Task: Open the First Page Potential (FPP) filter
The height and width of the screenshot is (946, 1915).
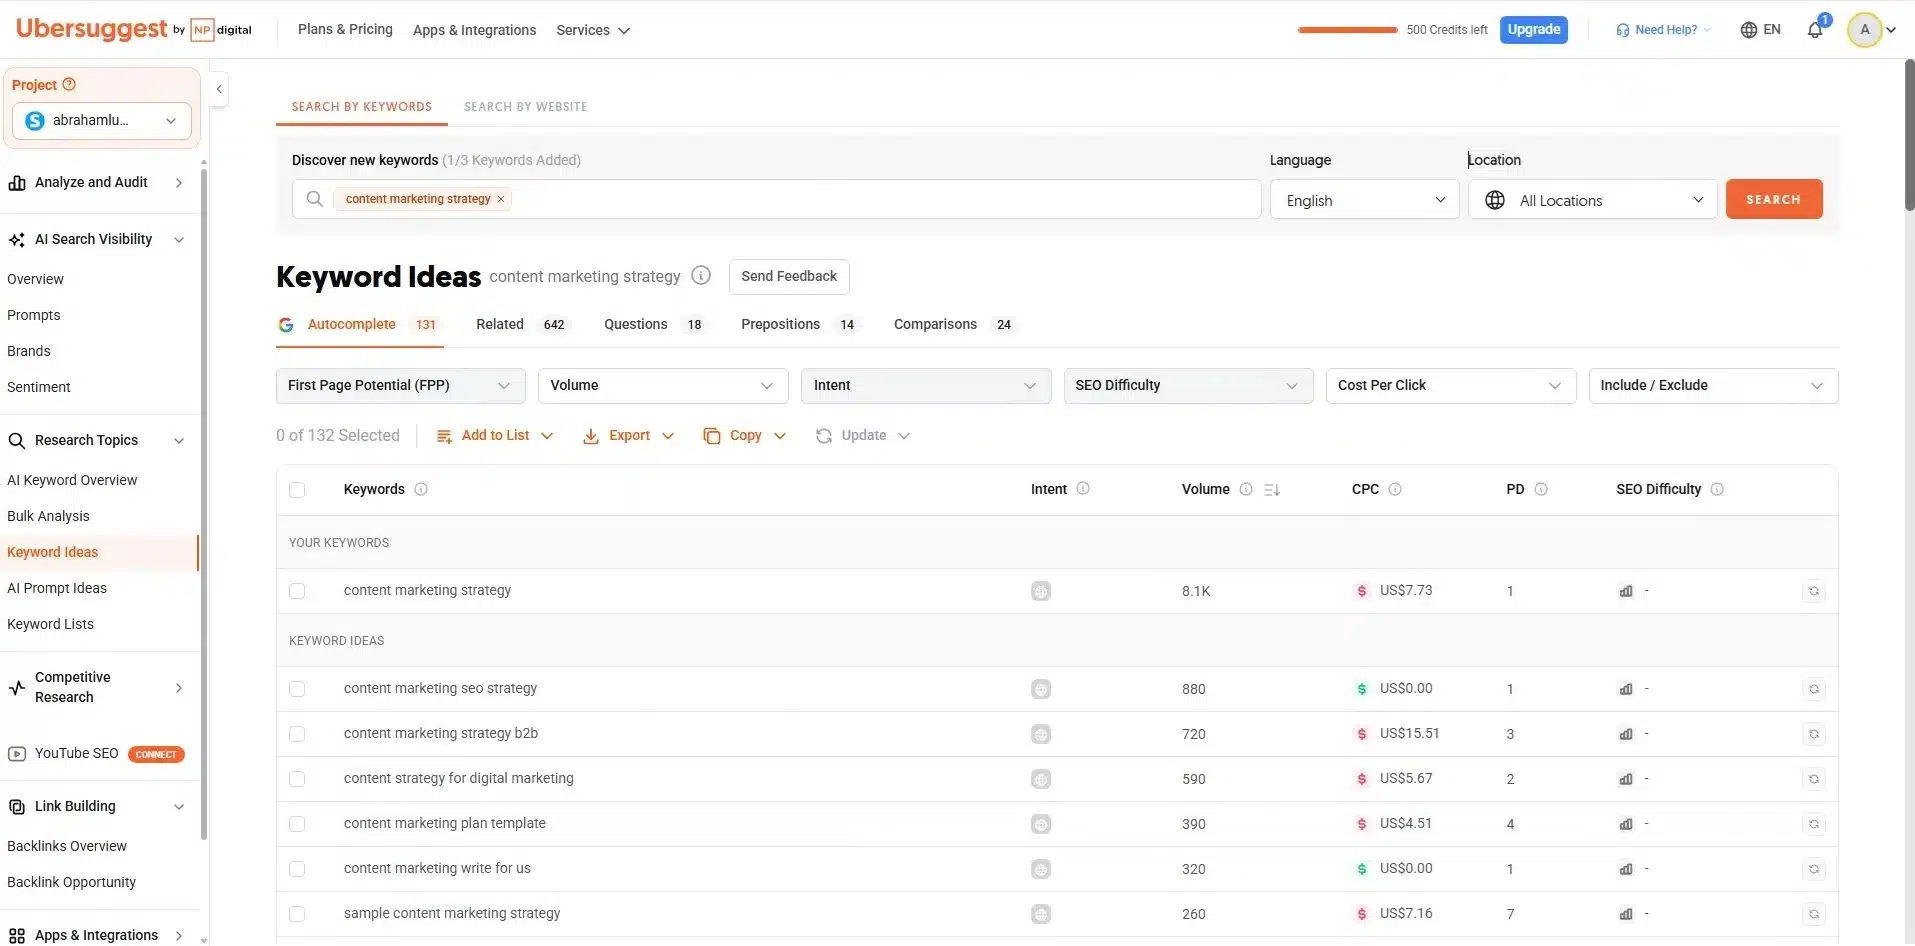Action: [400, 386]
